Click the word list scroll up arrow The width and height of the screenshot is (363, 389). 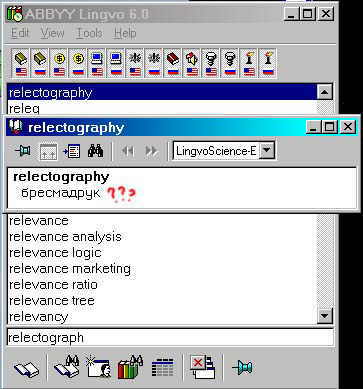[325, 92]
